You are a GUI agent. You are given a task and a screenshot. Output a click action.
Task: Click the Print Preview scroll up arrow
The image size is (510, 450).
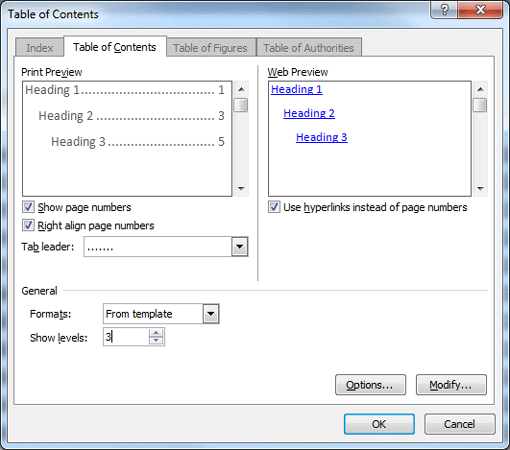(x=241, y=89)
